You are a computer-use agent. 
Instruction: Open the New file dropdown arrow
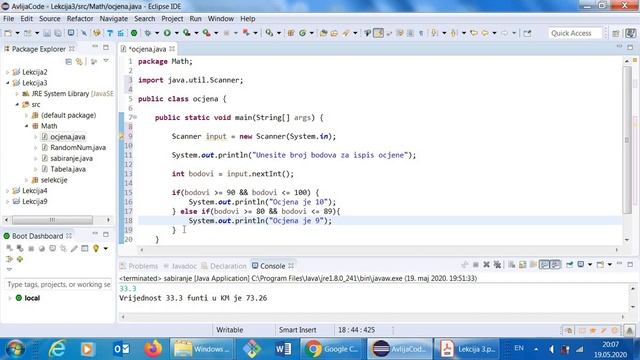(x=17, y=33)
